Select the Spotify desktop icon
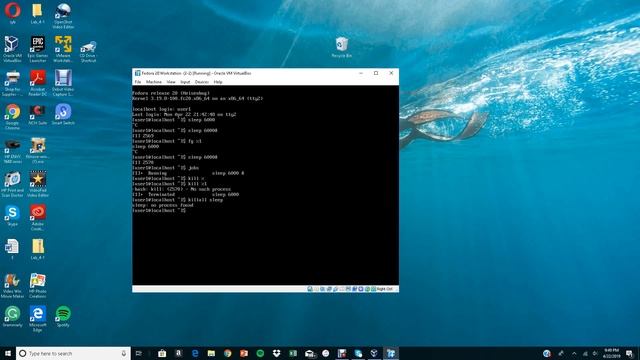This screenshot has width=640, height=360. [x=63, y=317]
